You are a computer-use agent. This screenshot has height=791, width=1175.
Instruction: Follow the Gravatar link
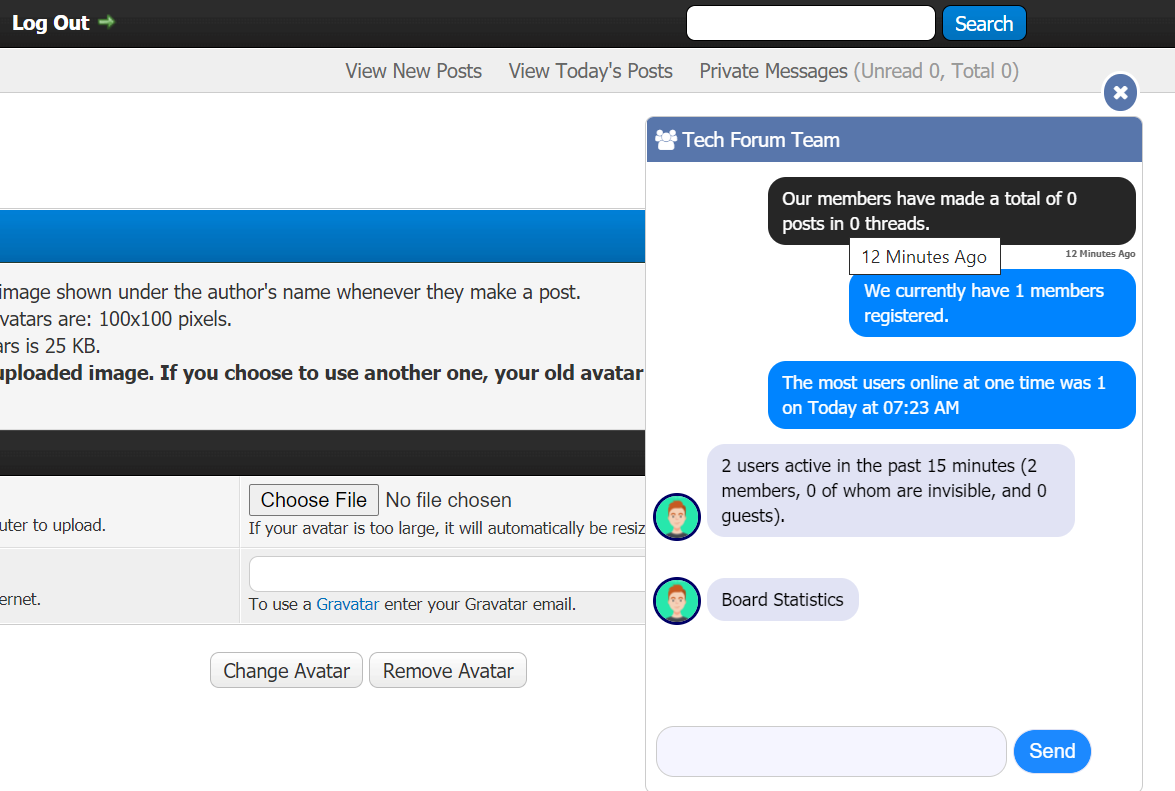click(x=347, y=604)
